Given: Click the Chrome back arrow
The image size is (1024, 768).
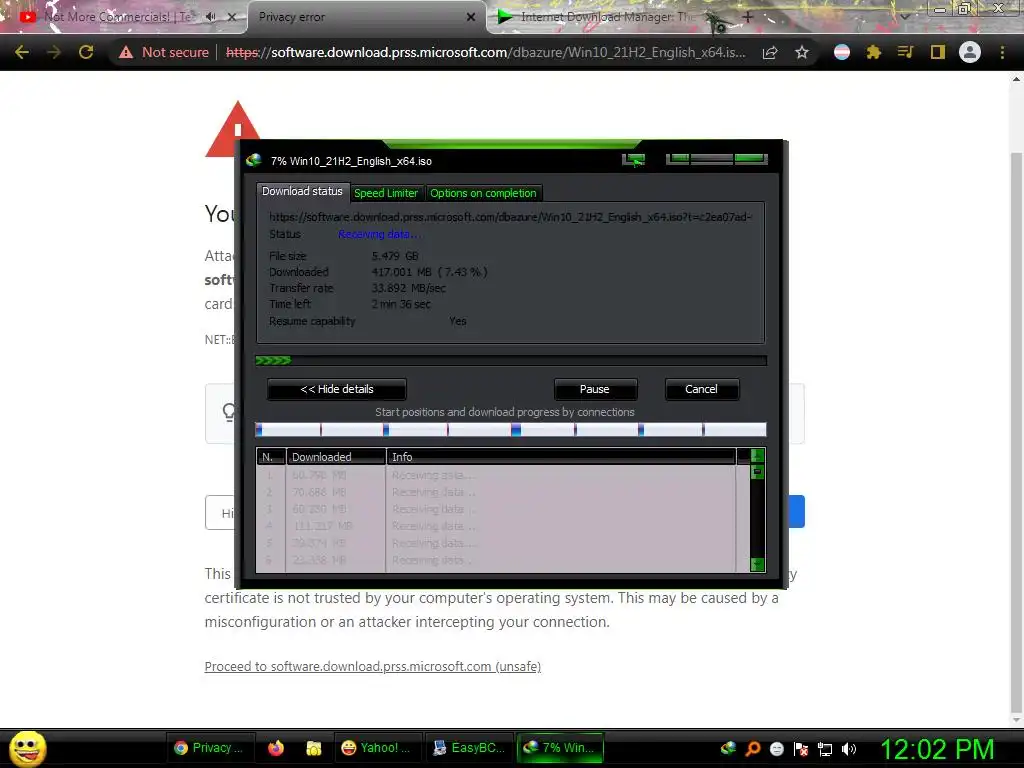Looking at the screenshot, I should tap(22, 52).
